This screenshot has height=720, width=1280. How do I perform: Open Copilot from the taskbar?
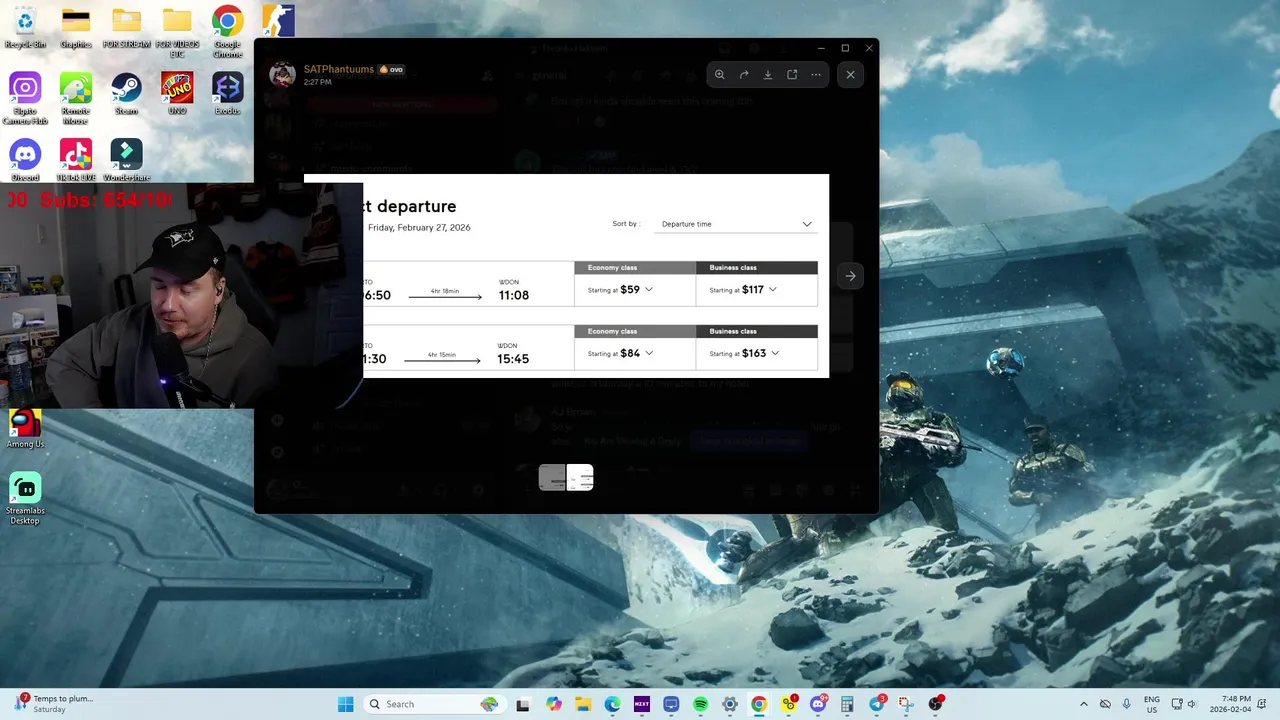coord(554,704)
